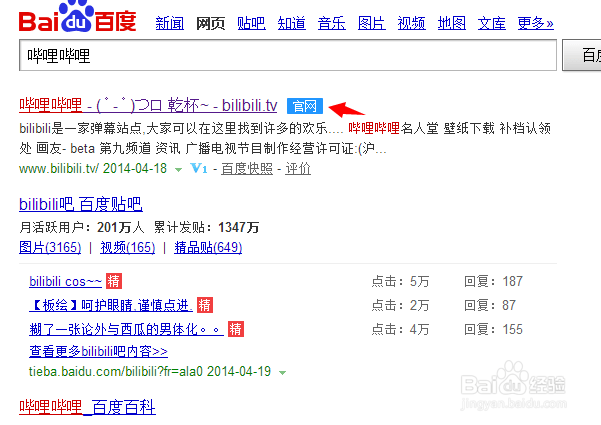Viewport: 601px width, 425px height.
Task: Open the 音乐 tab
Action: pyautogui.click(x=332, y=23)
